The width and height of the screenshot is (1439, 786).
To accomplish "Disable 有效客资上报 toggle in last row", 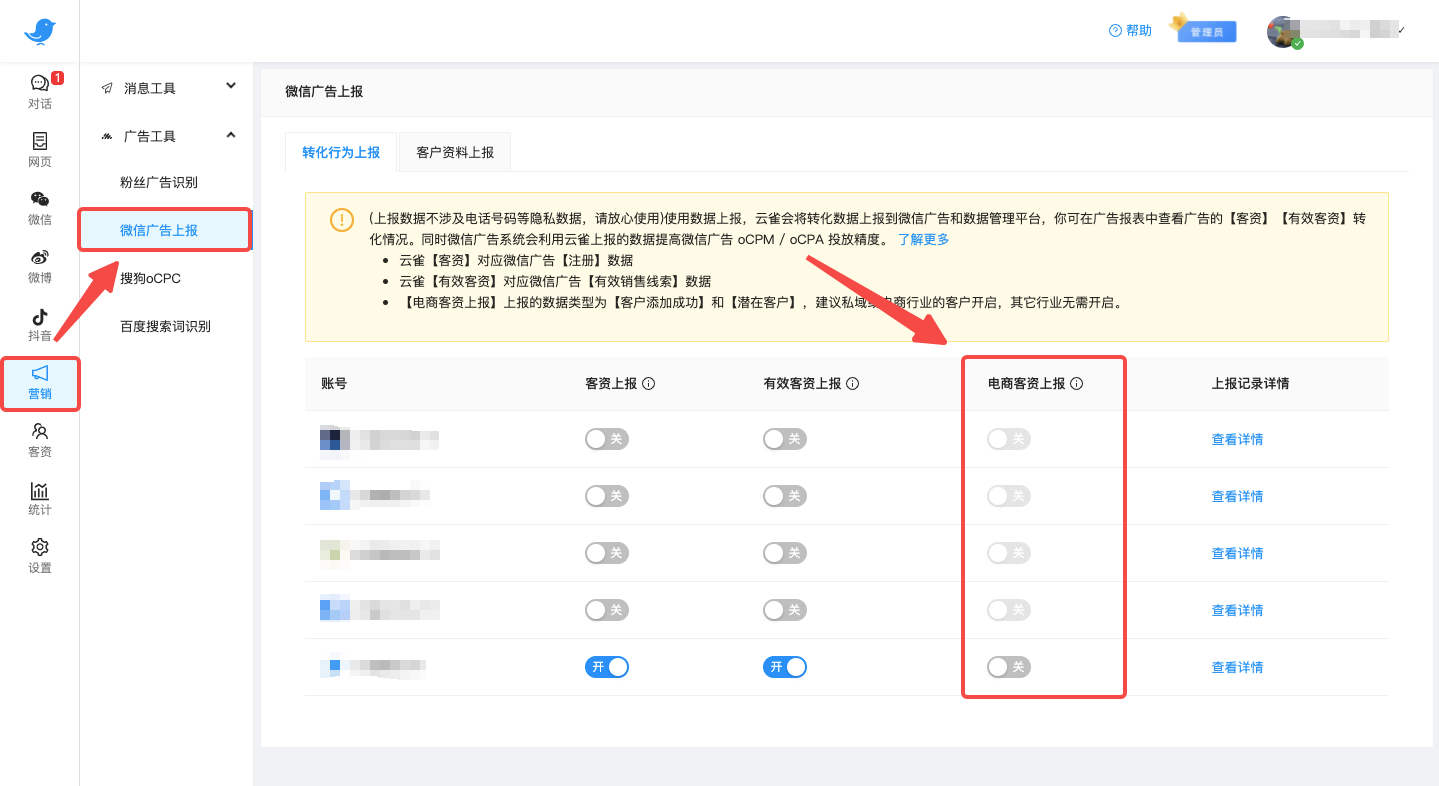I will point(784,667).
